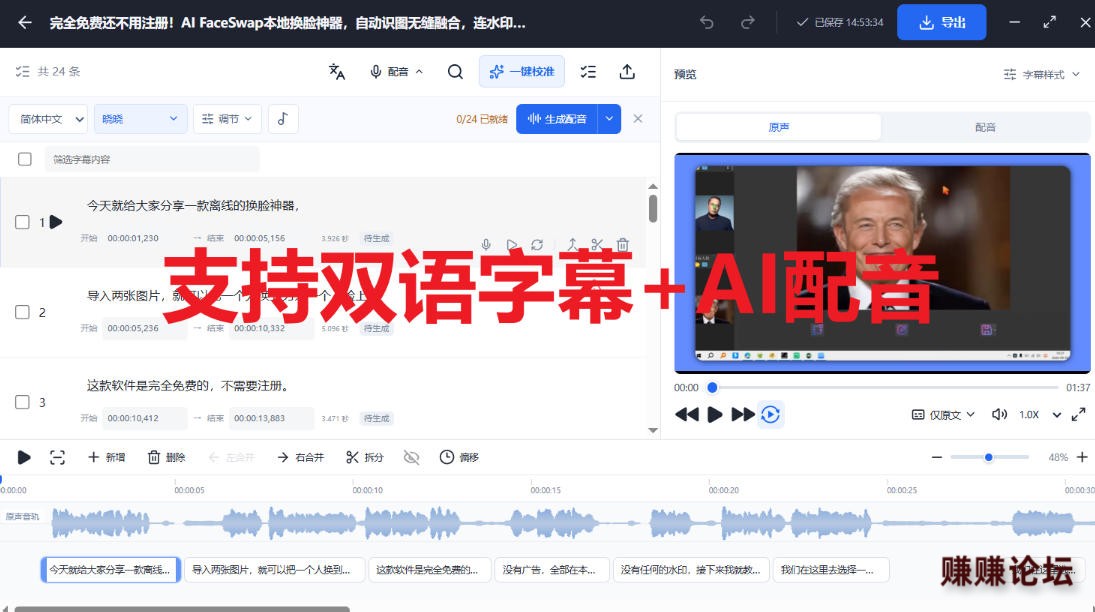Tick the select-all subtitles checkbox
1095x612 pixels.
click(24, 159)
